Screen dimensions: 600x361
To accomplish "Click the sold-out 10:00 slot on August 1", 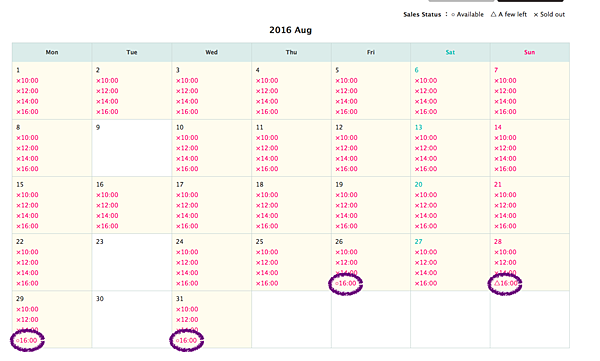I will pyautogui.click(x=27, y=81).
